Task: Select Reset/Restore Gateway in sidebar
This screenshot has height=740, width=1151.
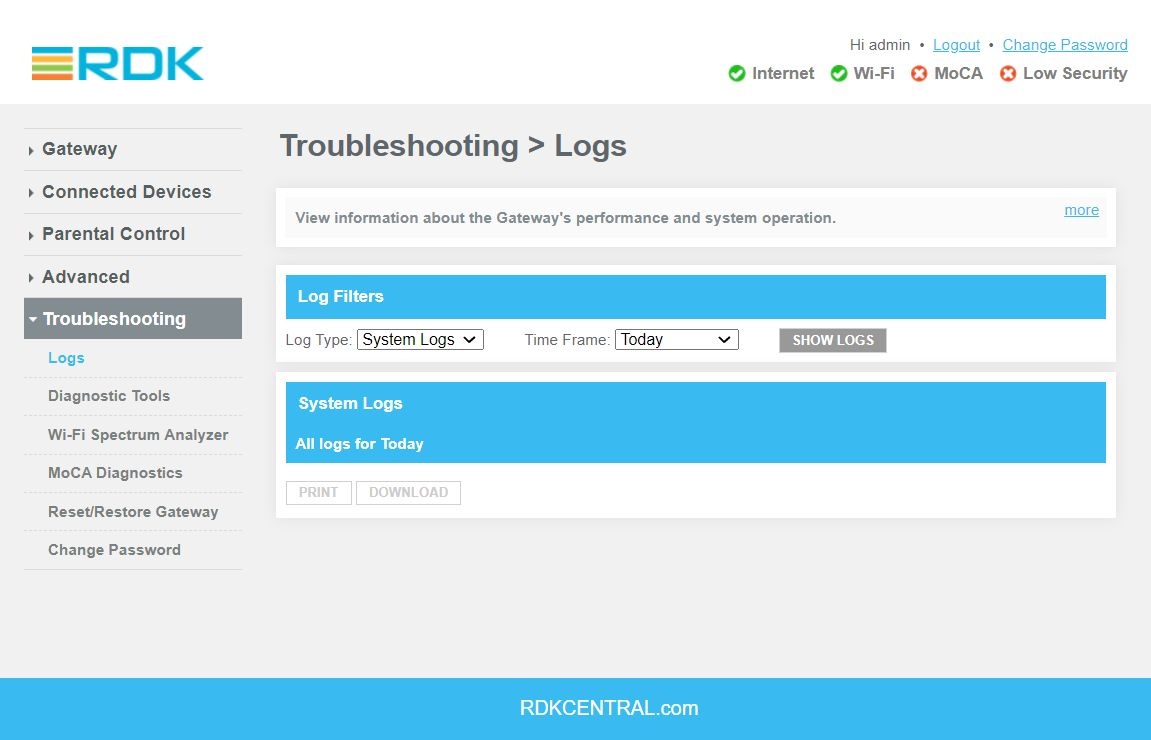Action: pos(133,512)
